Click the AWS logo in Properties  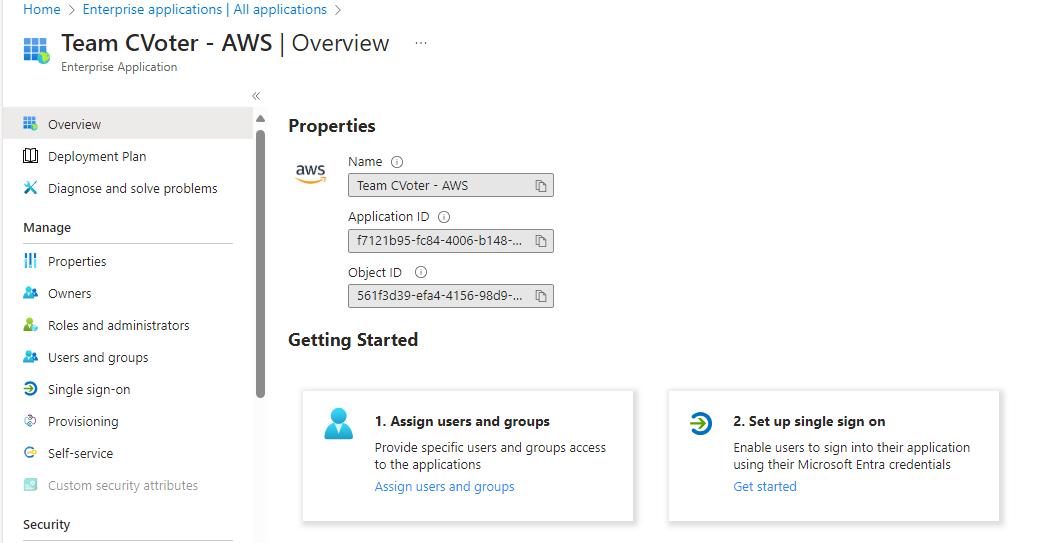(x=311, y=173)
